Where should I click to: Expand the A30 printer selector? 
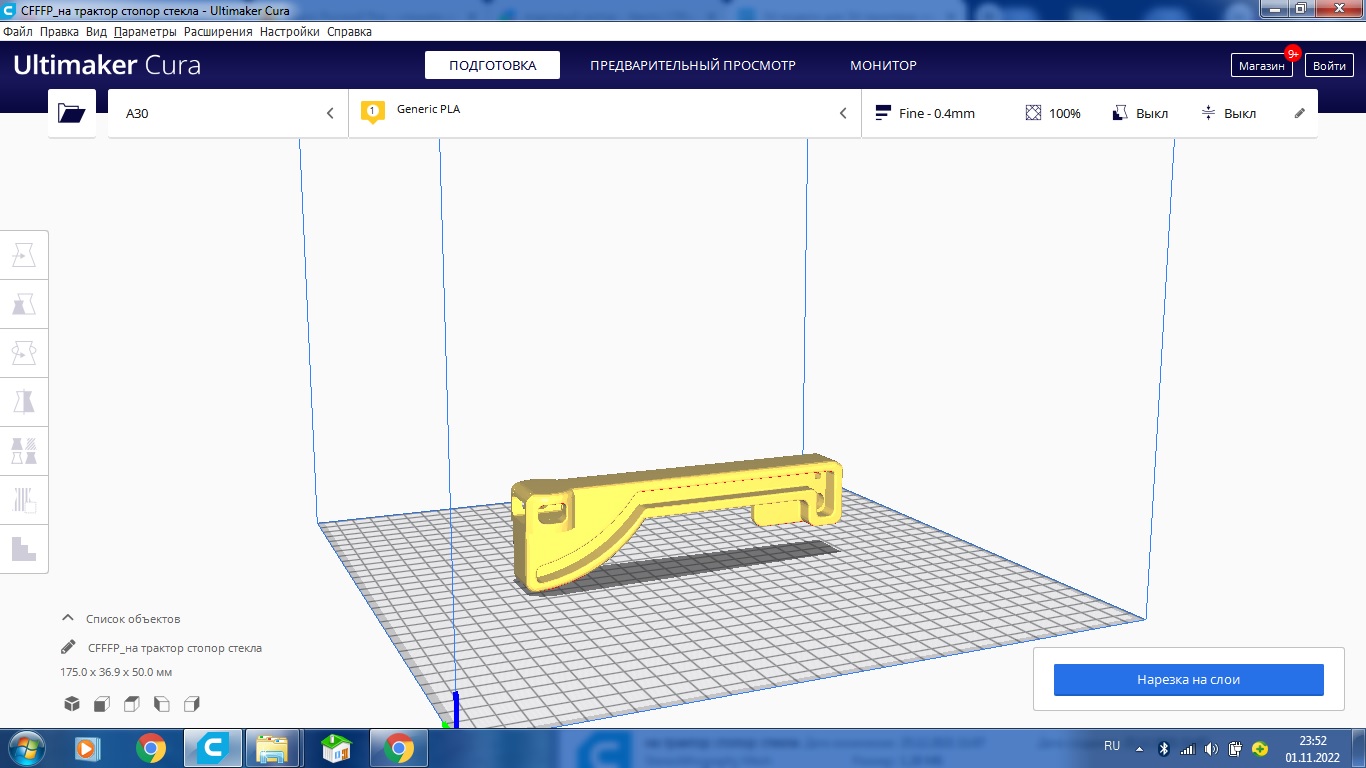pos(228,113)
